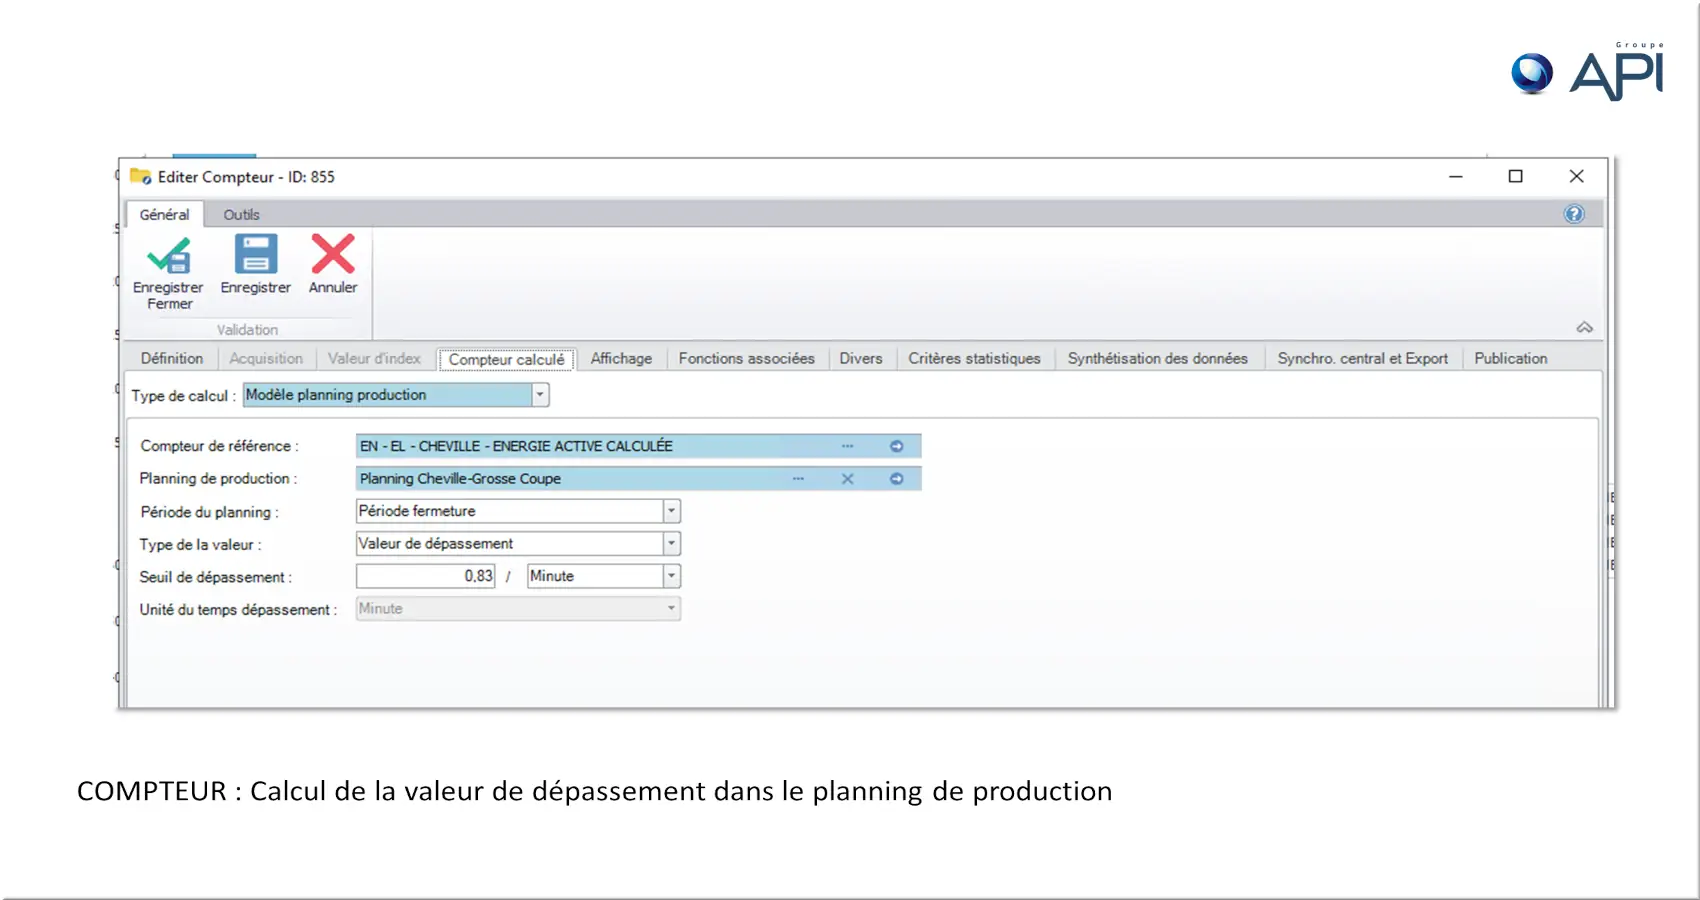Viewport: 1700px width, 900px height.
Task: Clear the Planning de production selection
Action: click(847, 479)
